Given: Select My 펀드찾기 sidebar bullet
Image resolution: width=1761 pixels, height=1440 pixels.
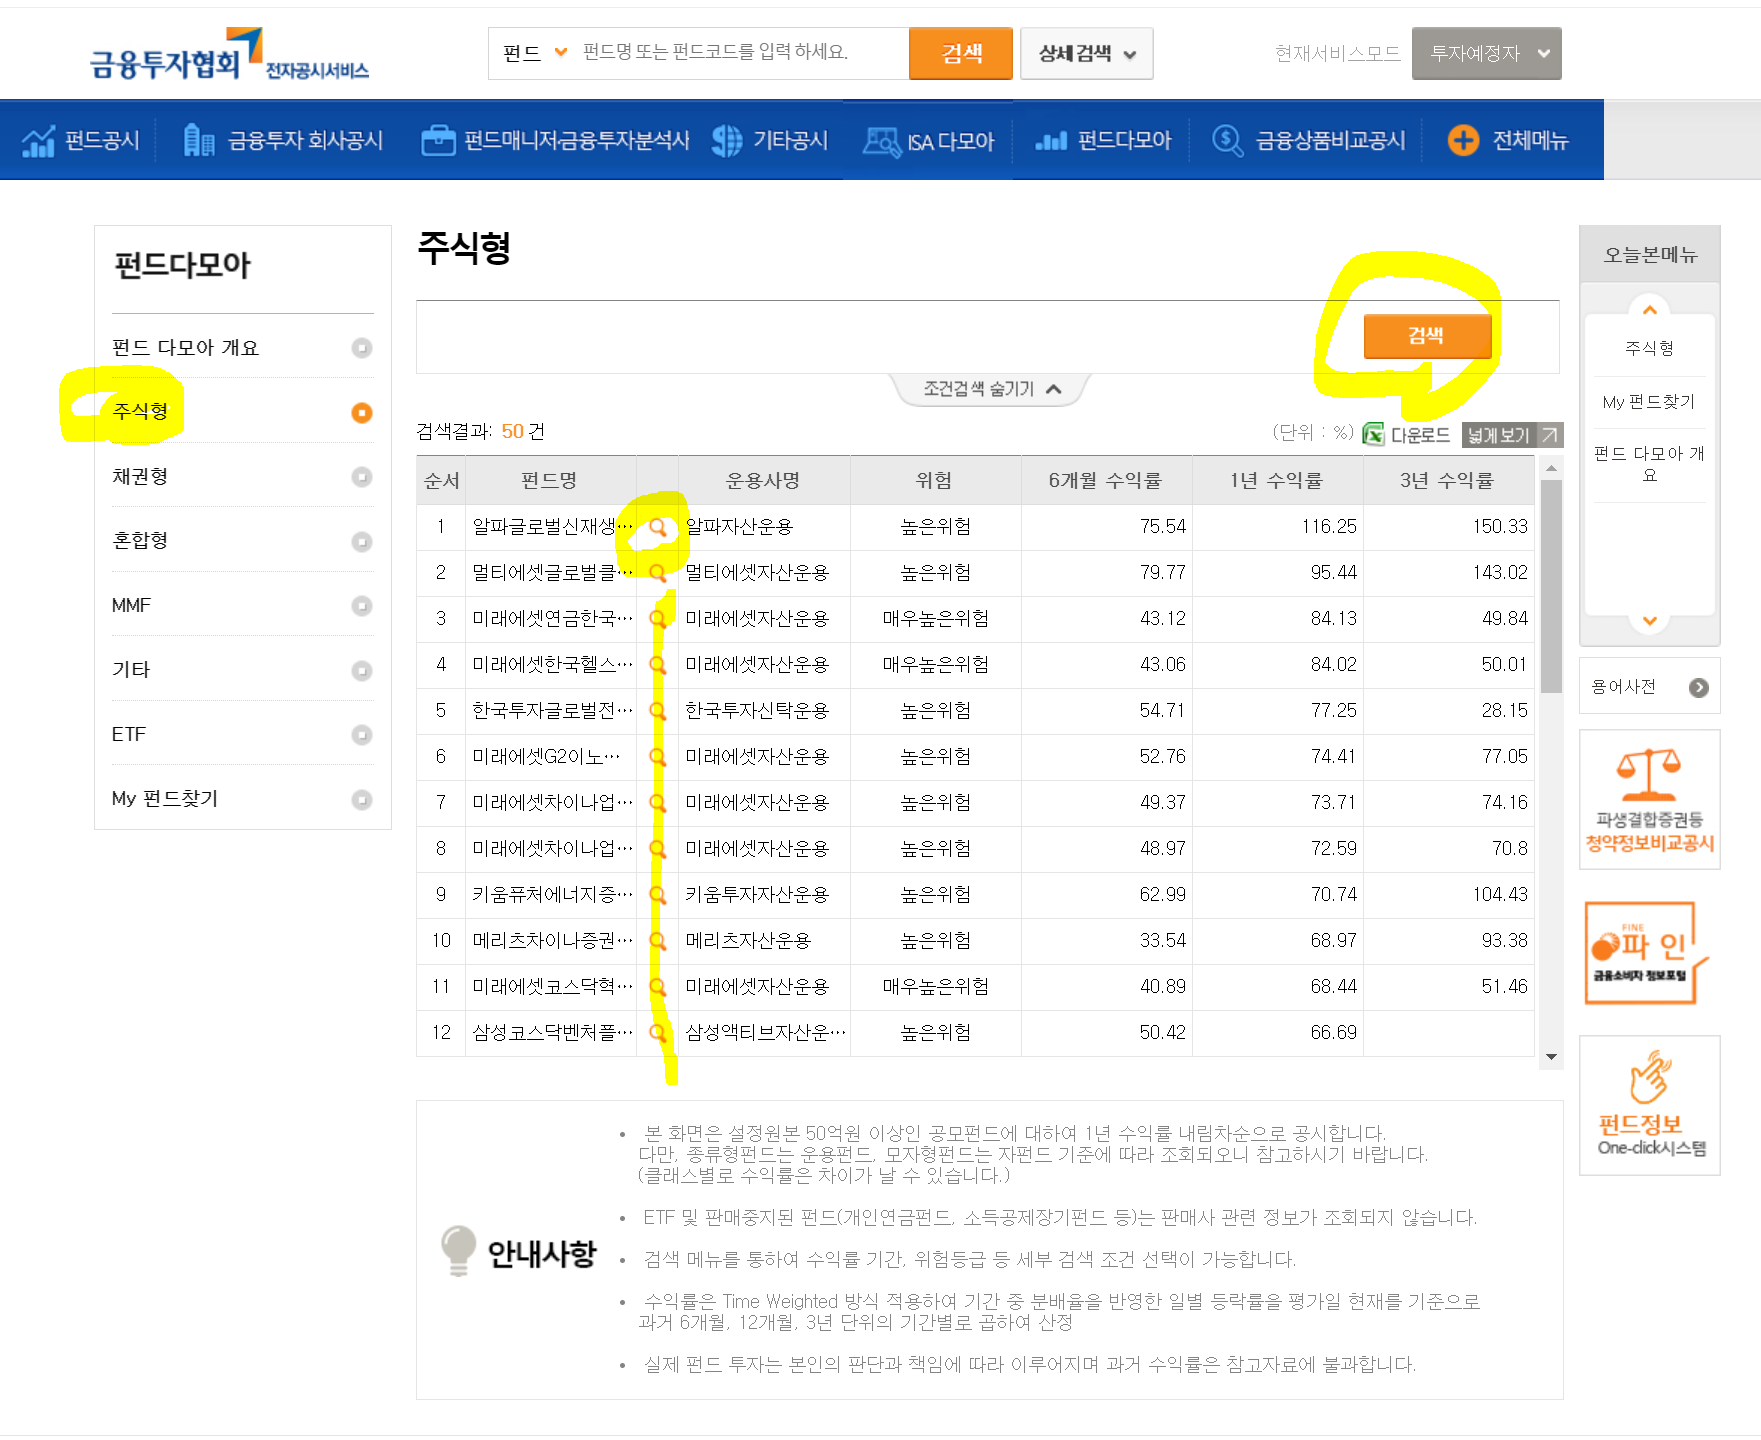Looking at the screenshot, I should (x=362, y=800).
